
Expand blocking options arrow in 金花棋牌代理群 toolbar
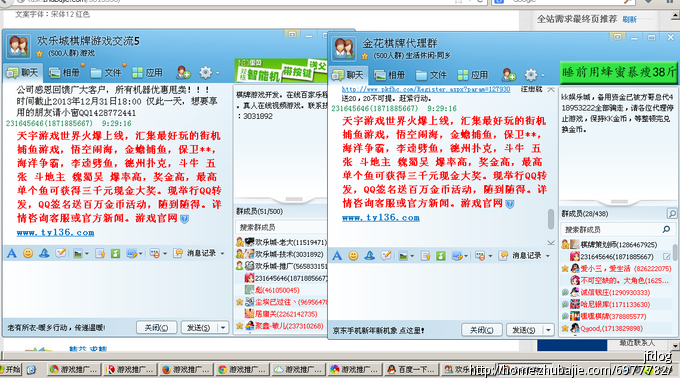point(490,256)
